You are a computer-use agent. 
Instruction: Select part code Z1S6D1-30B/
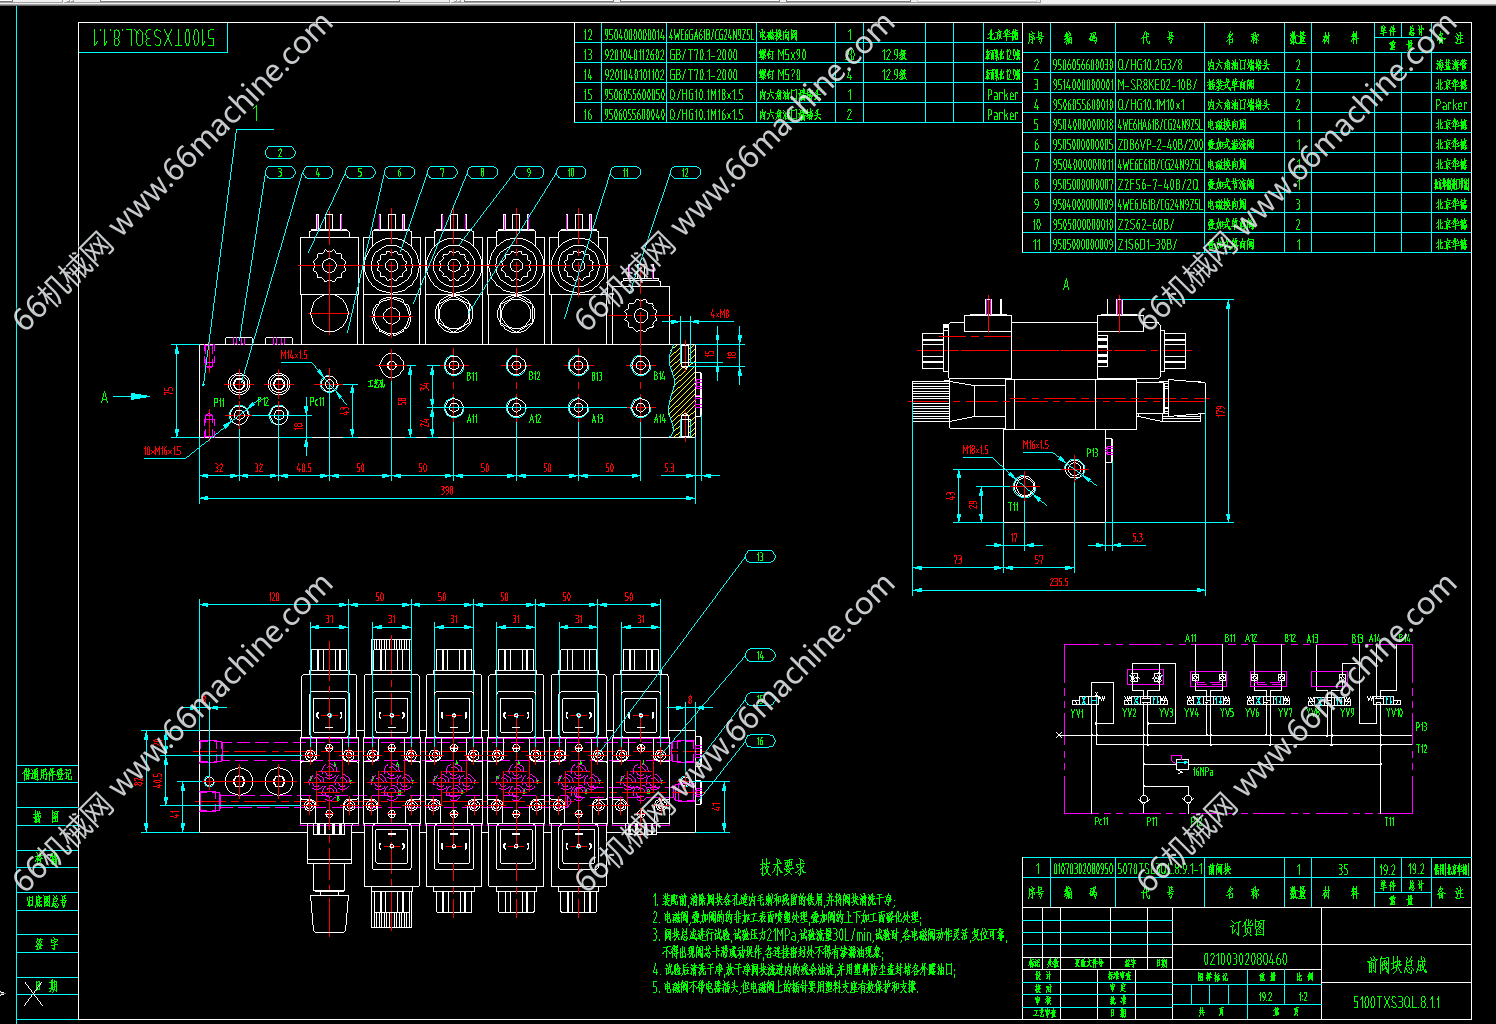(x=1148, y=244)
